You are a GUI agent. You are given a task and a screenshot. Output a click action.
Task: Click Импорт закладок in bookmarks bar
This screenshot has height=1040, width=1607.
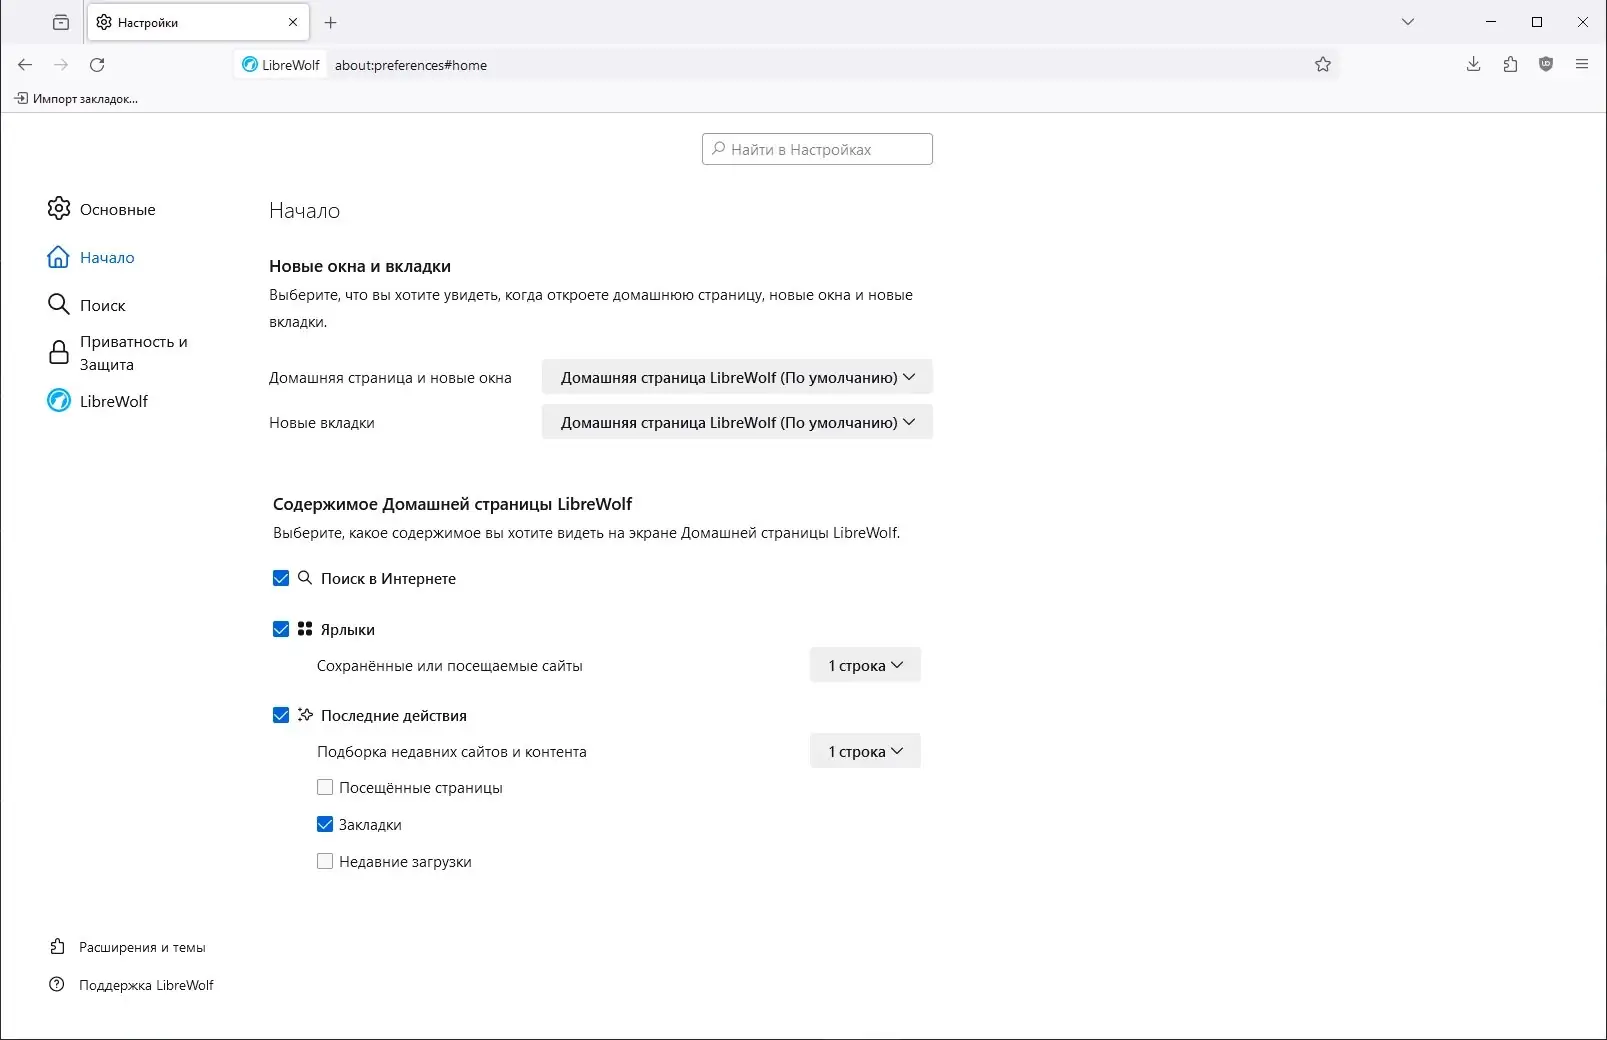tap(76, 99)
